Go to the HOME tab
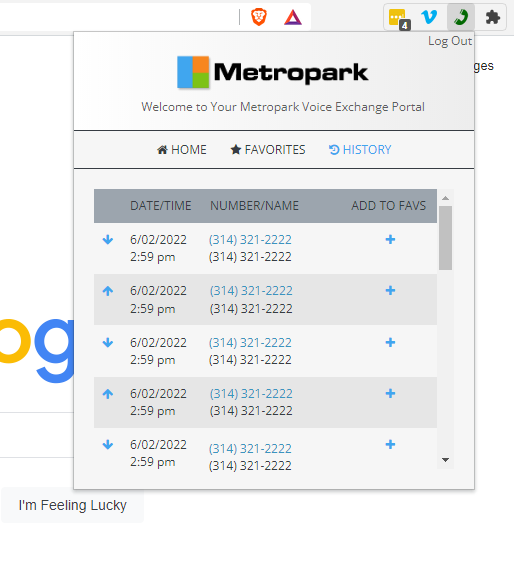Viewport: 514px width, 565px height. tap(182, 150)
